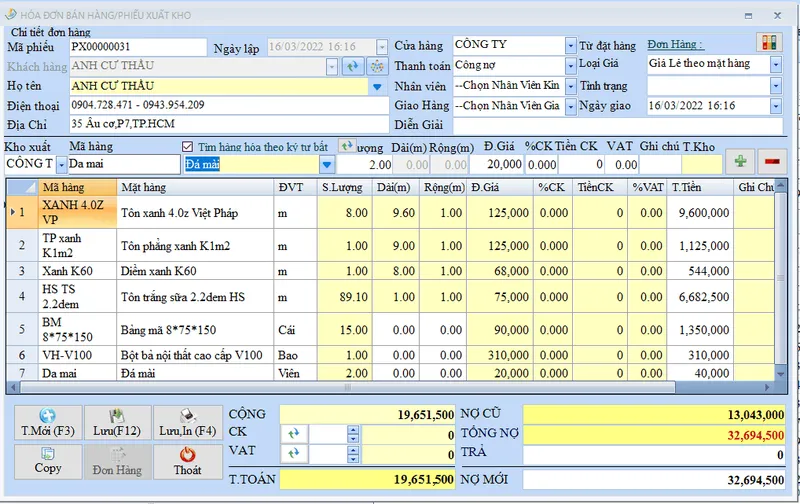Expand the Họ tên dropdown arrow

(377, 87)
